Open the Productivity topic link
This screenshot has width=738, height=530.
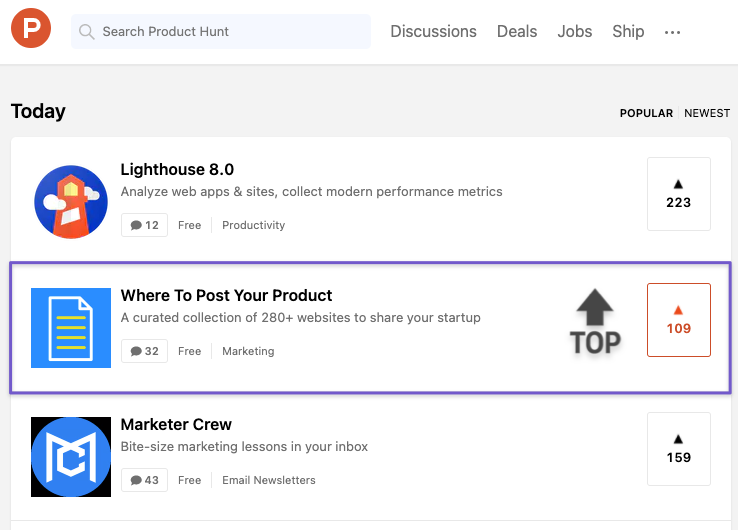(x=253, y=225)
